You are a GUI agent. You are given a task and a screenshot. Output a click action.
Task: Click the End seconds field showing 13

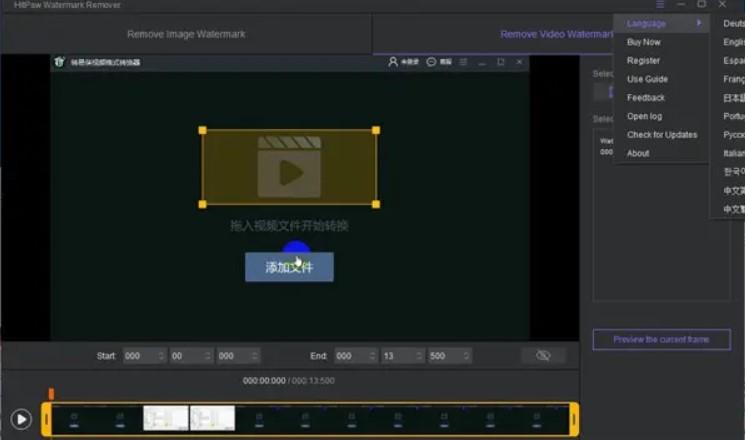click(x=402, y=356)
